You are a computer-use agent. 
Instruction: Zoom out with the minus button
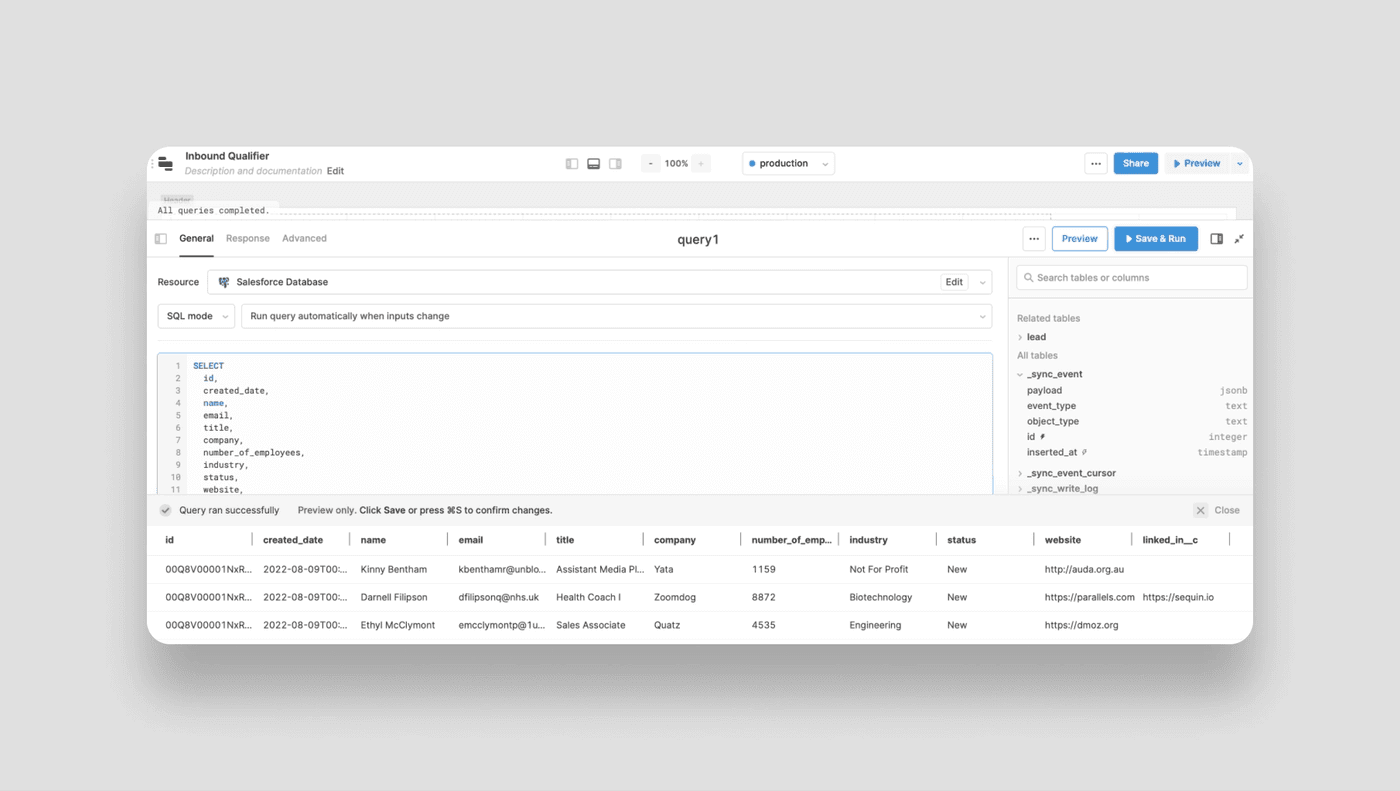651,164
